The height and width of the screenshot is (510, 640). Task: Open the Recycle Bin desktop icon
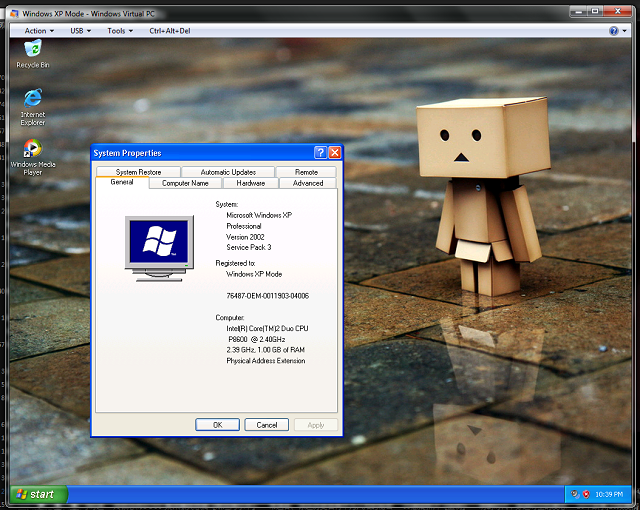pos(33,53)
